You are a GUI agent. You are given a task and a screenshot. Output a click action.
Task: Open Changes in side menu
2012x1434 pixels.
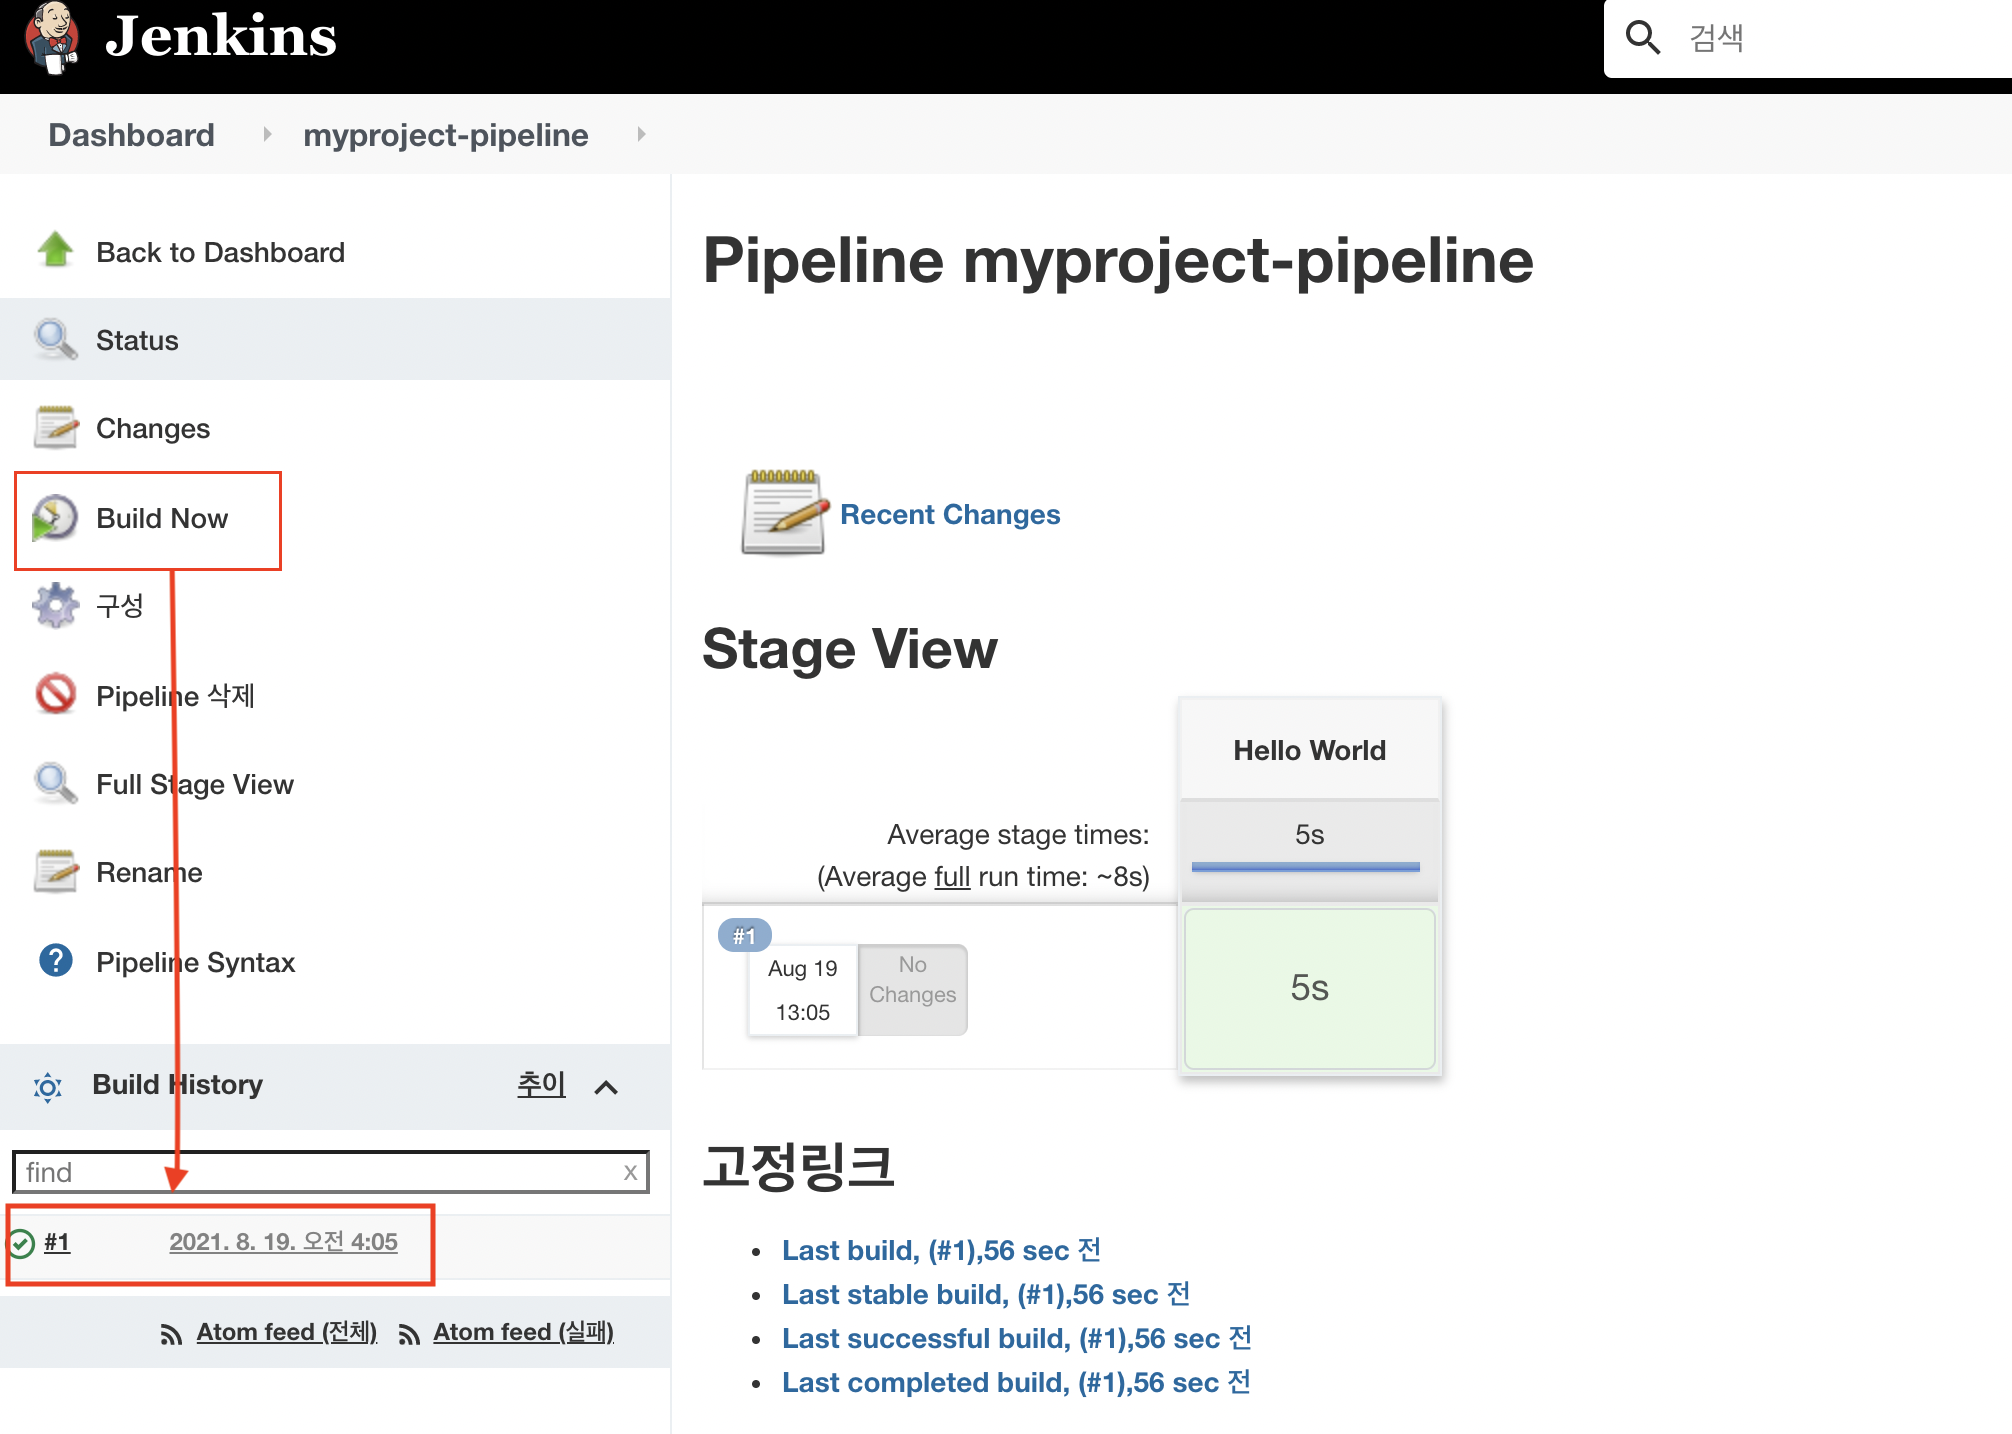pyautogui.click(x=153, y=428)
